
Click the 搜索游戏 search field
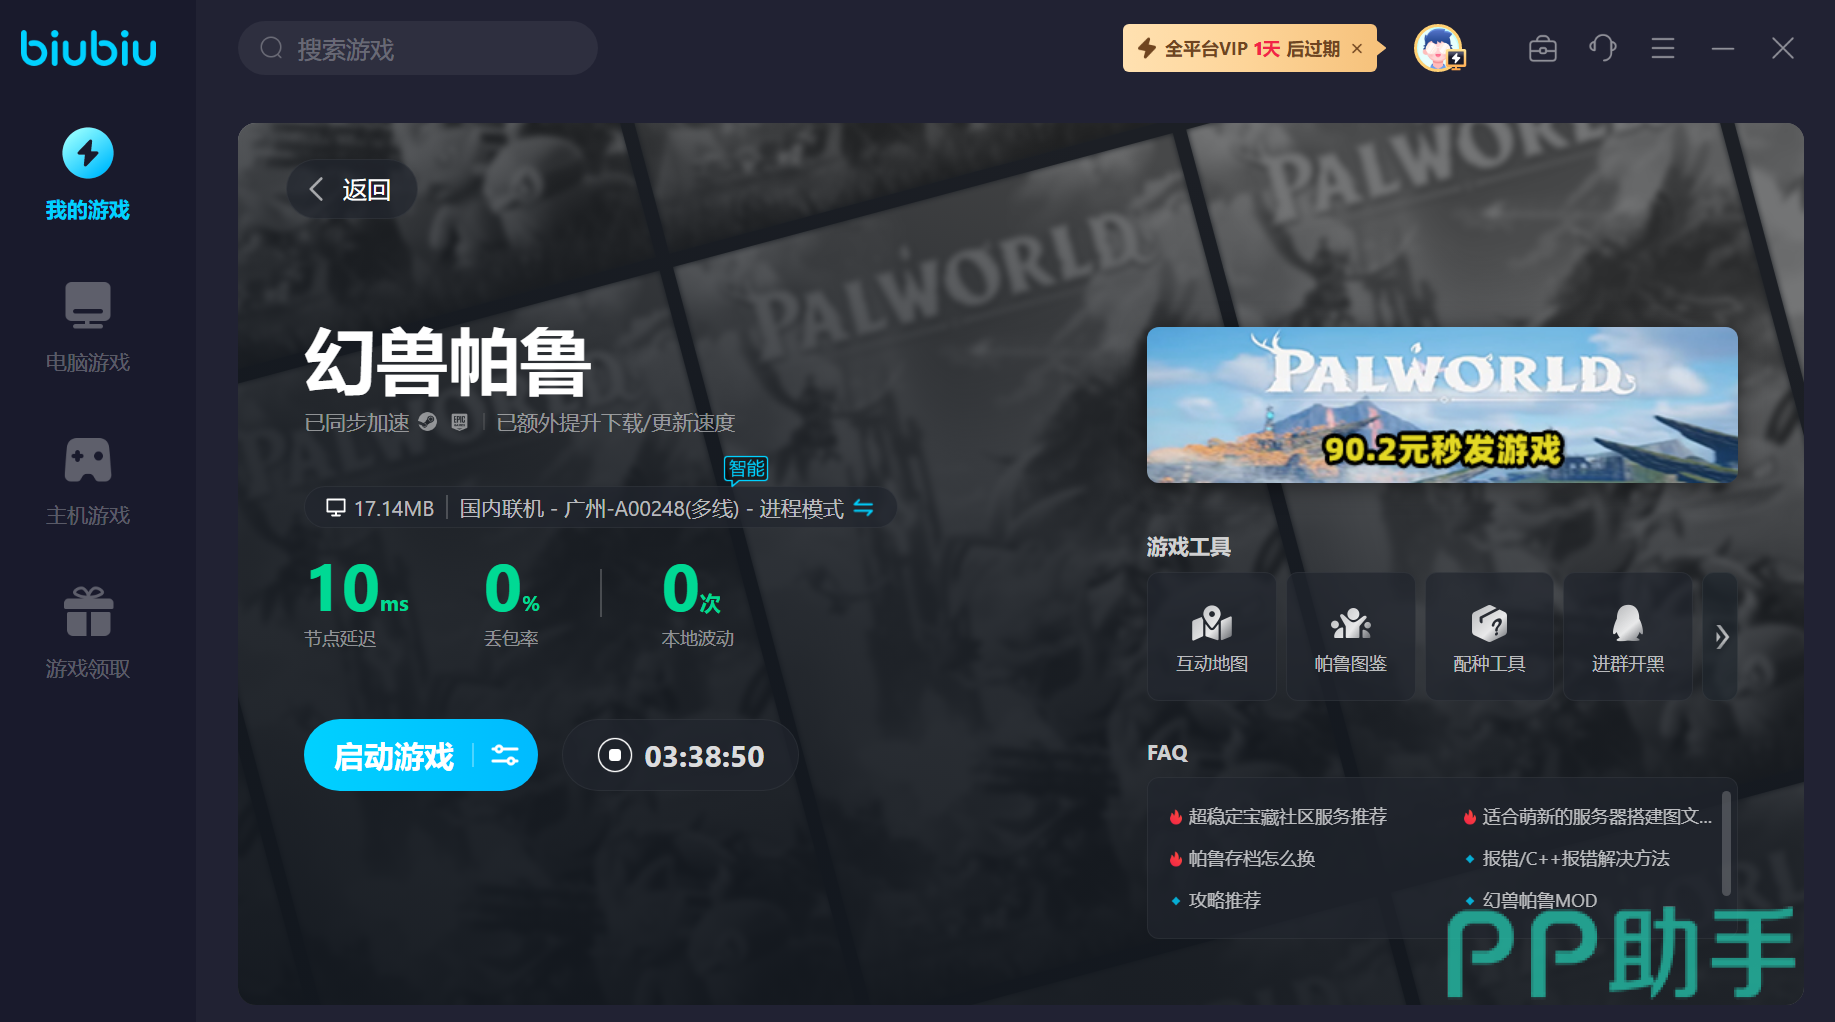[418, 48]
